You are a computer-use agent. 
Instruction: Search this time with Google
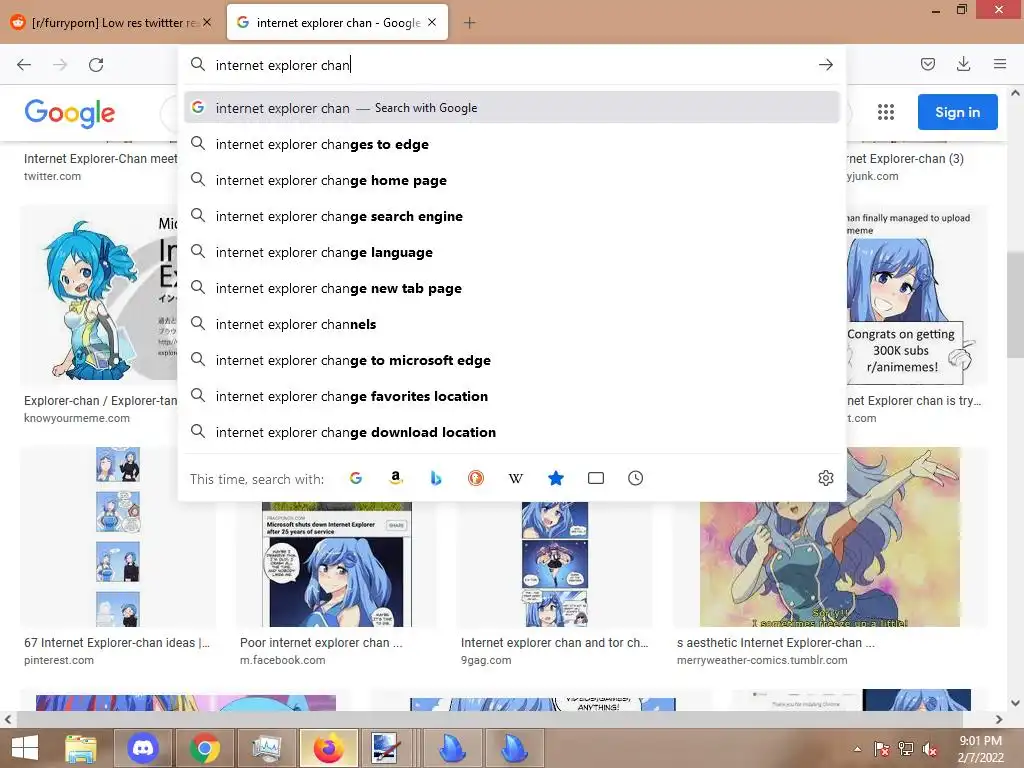[356, 478]
